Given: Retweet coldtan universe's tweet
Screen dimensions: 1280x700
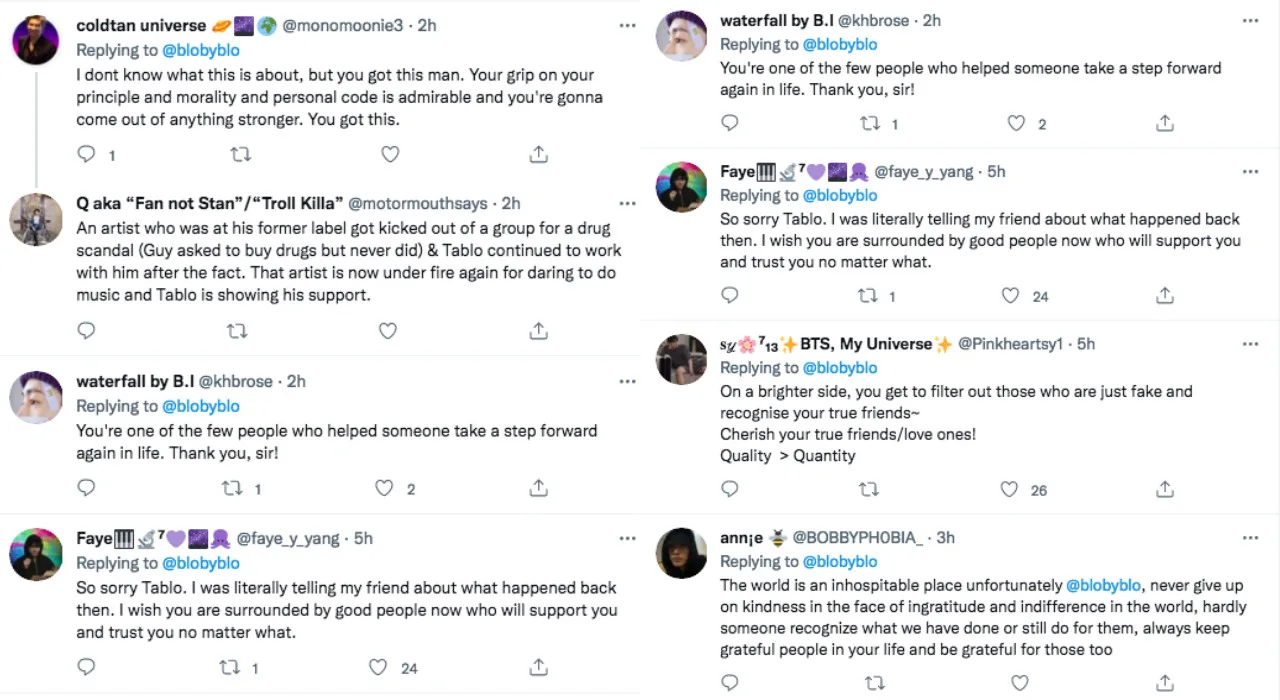Looking at the screenshot, I should (240, 154).
